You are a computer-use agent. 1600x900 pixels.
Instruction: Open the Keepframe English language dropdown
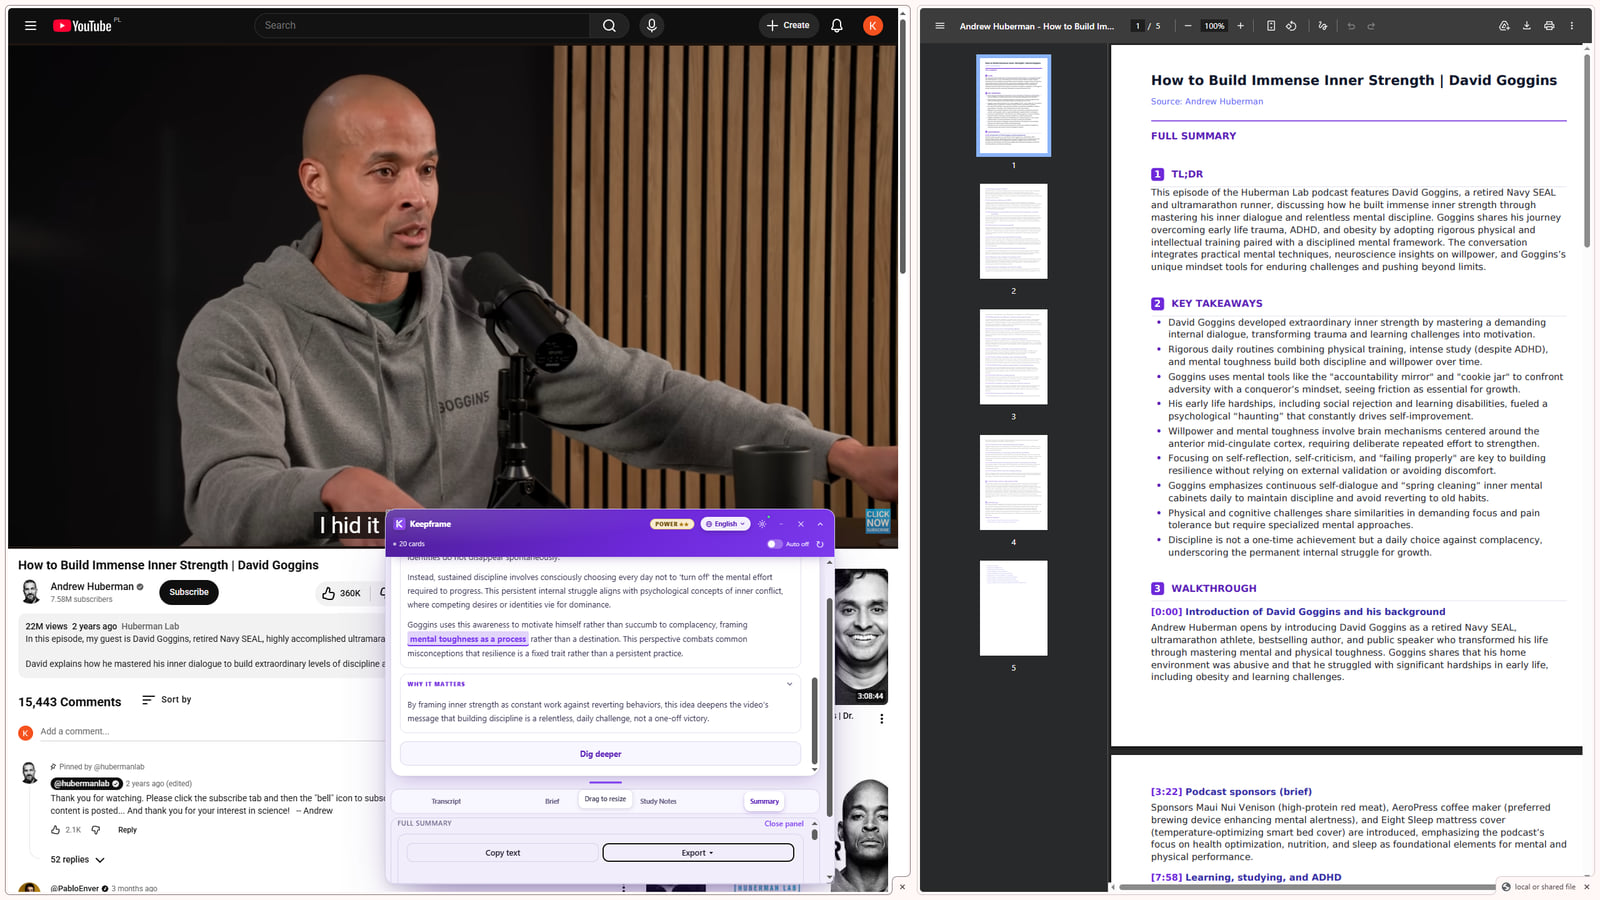click(725, 524)
